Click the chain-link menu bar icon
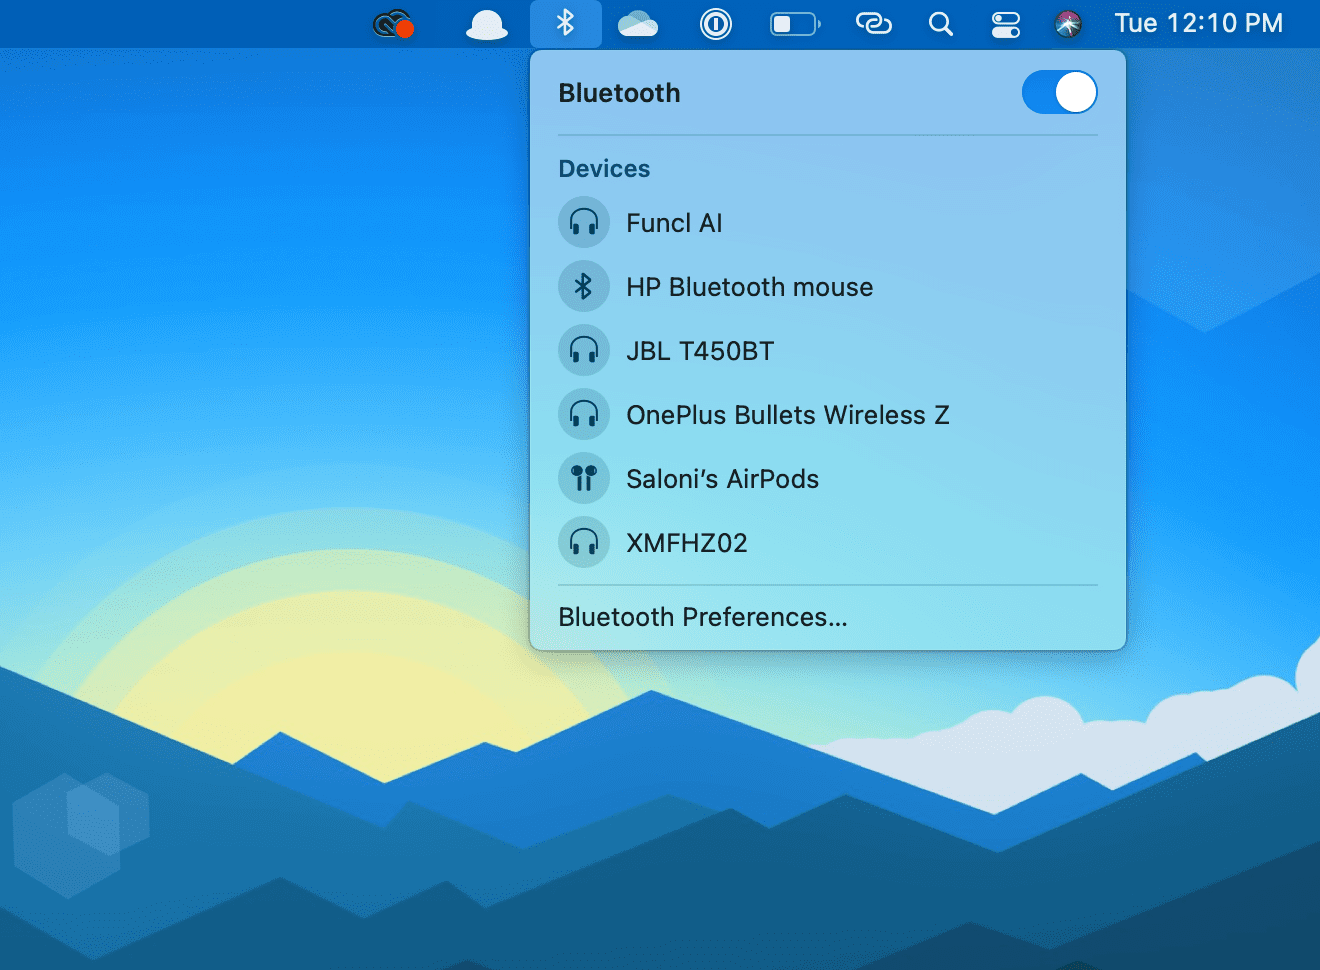 coord(873,23)
